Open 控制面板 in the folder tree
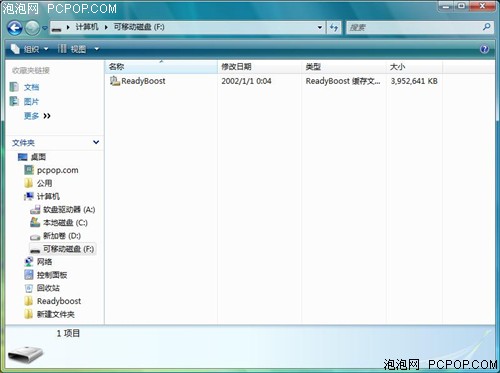 (x=52, y=275)
